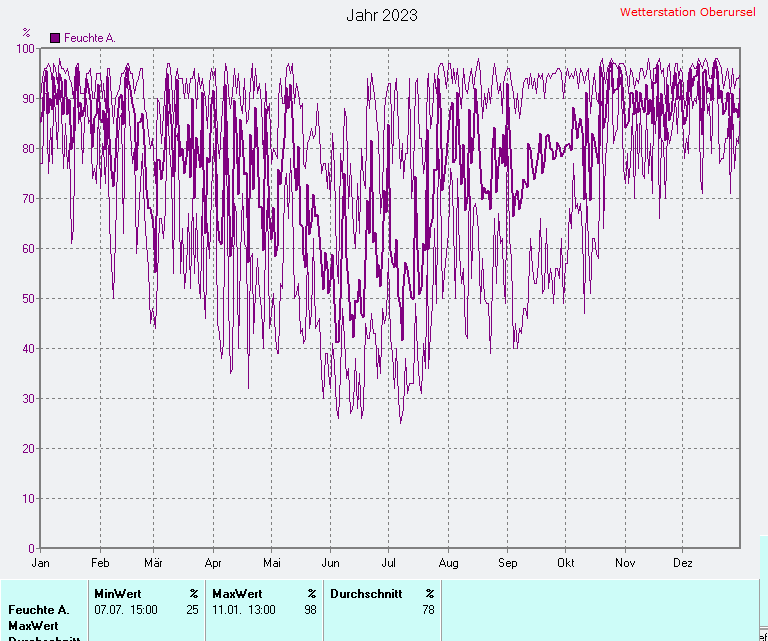Click the 'Aug' month axis label
768x641 pixels.
(448, 563)
